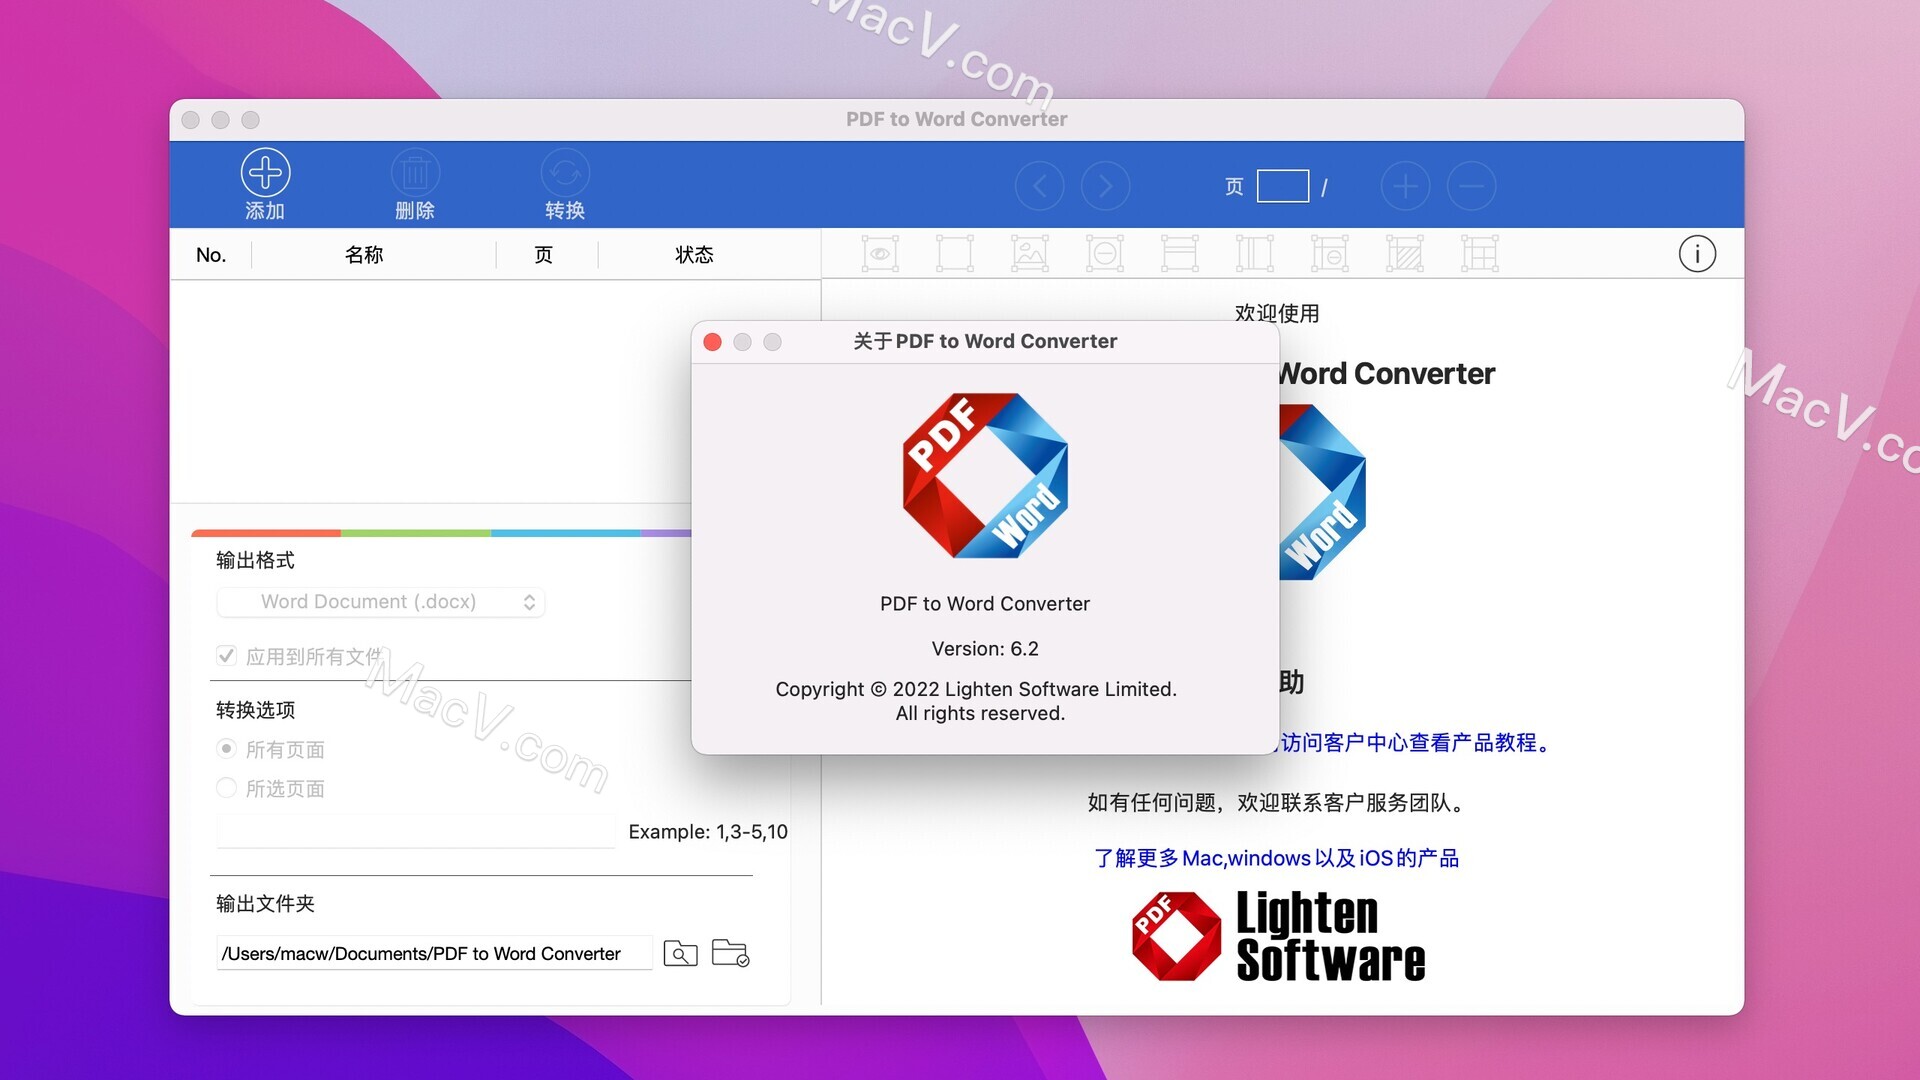Select the remove area minus-circle tool
This screenshot has height=1080, width=1920.
tap(1105, 254)
